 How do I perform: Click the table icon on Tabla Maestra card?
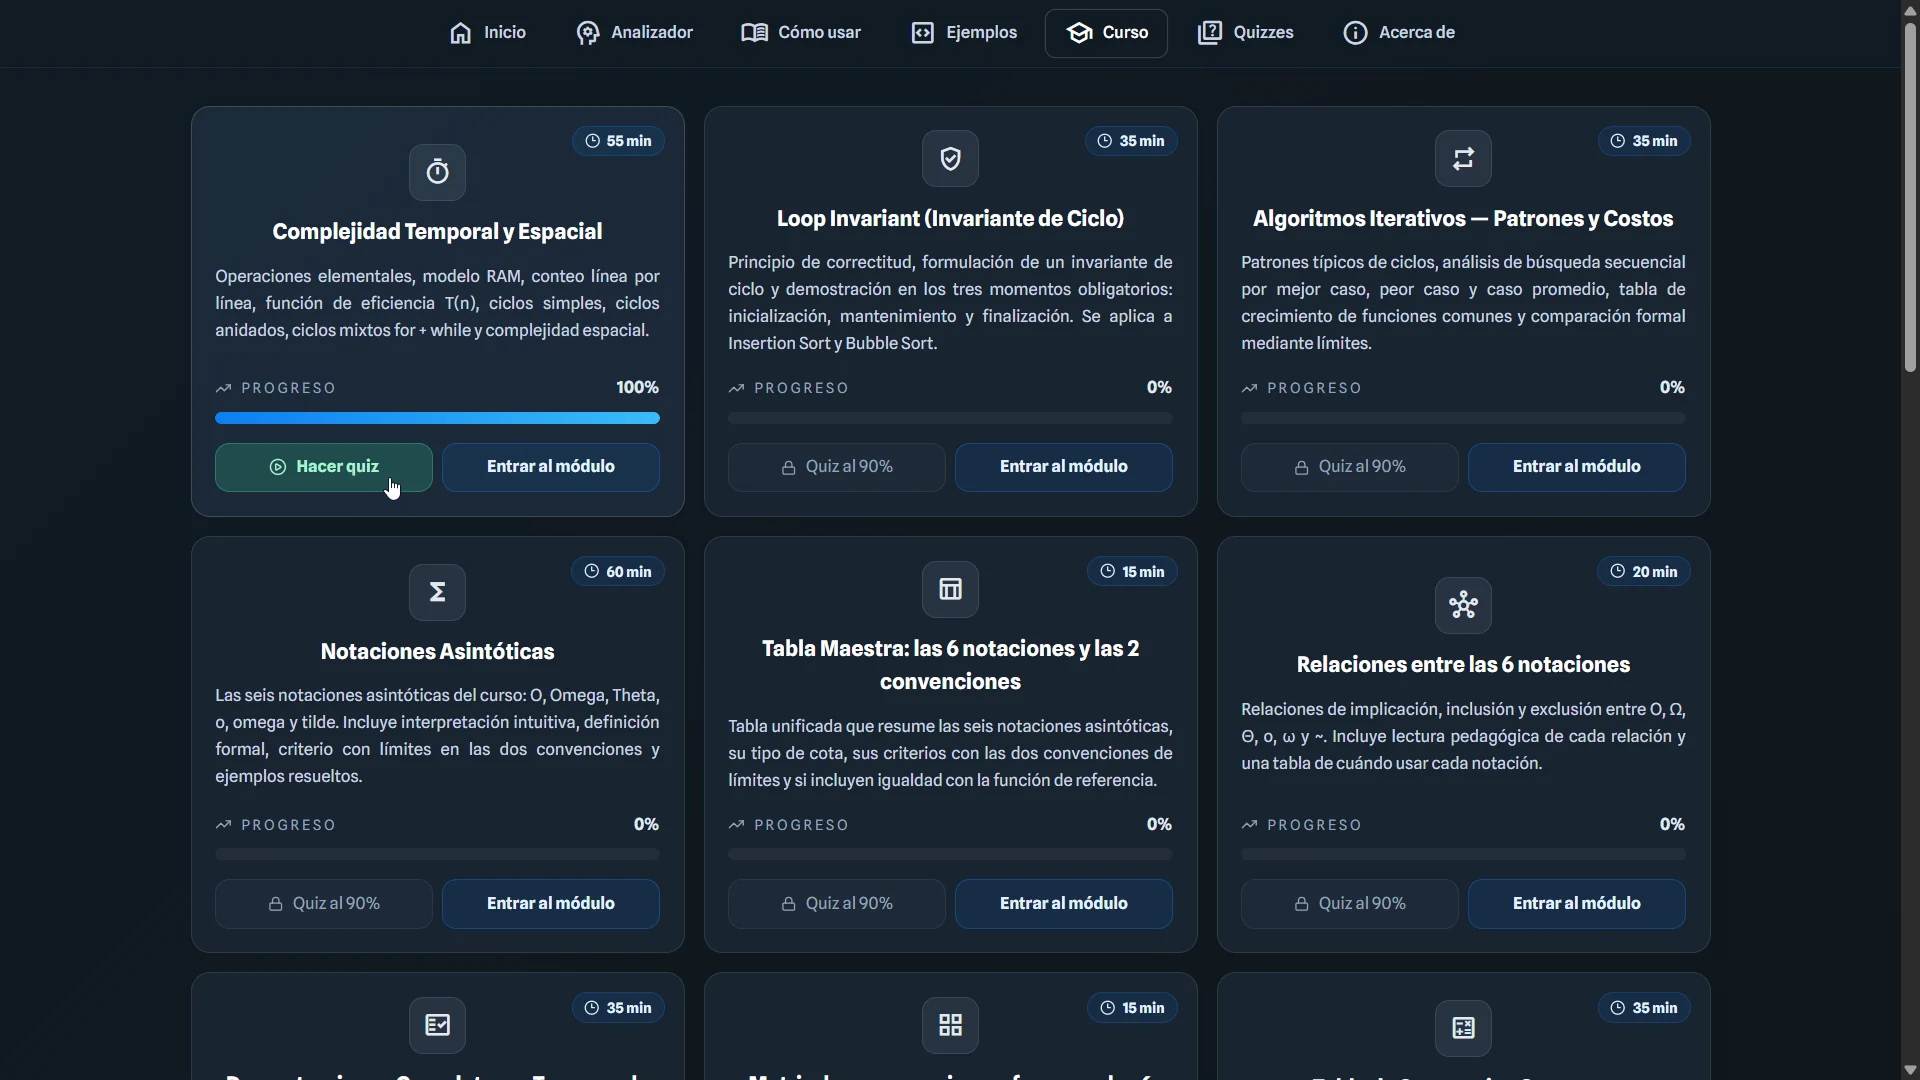click(x=950, y=589)
